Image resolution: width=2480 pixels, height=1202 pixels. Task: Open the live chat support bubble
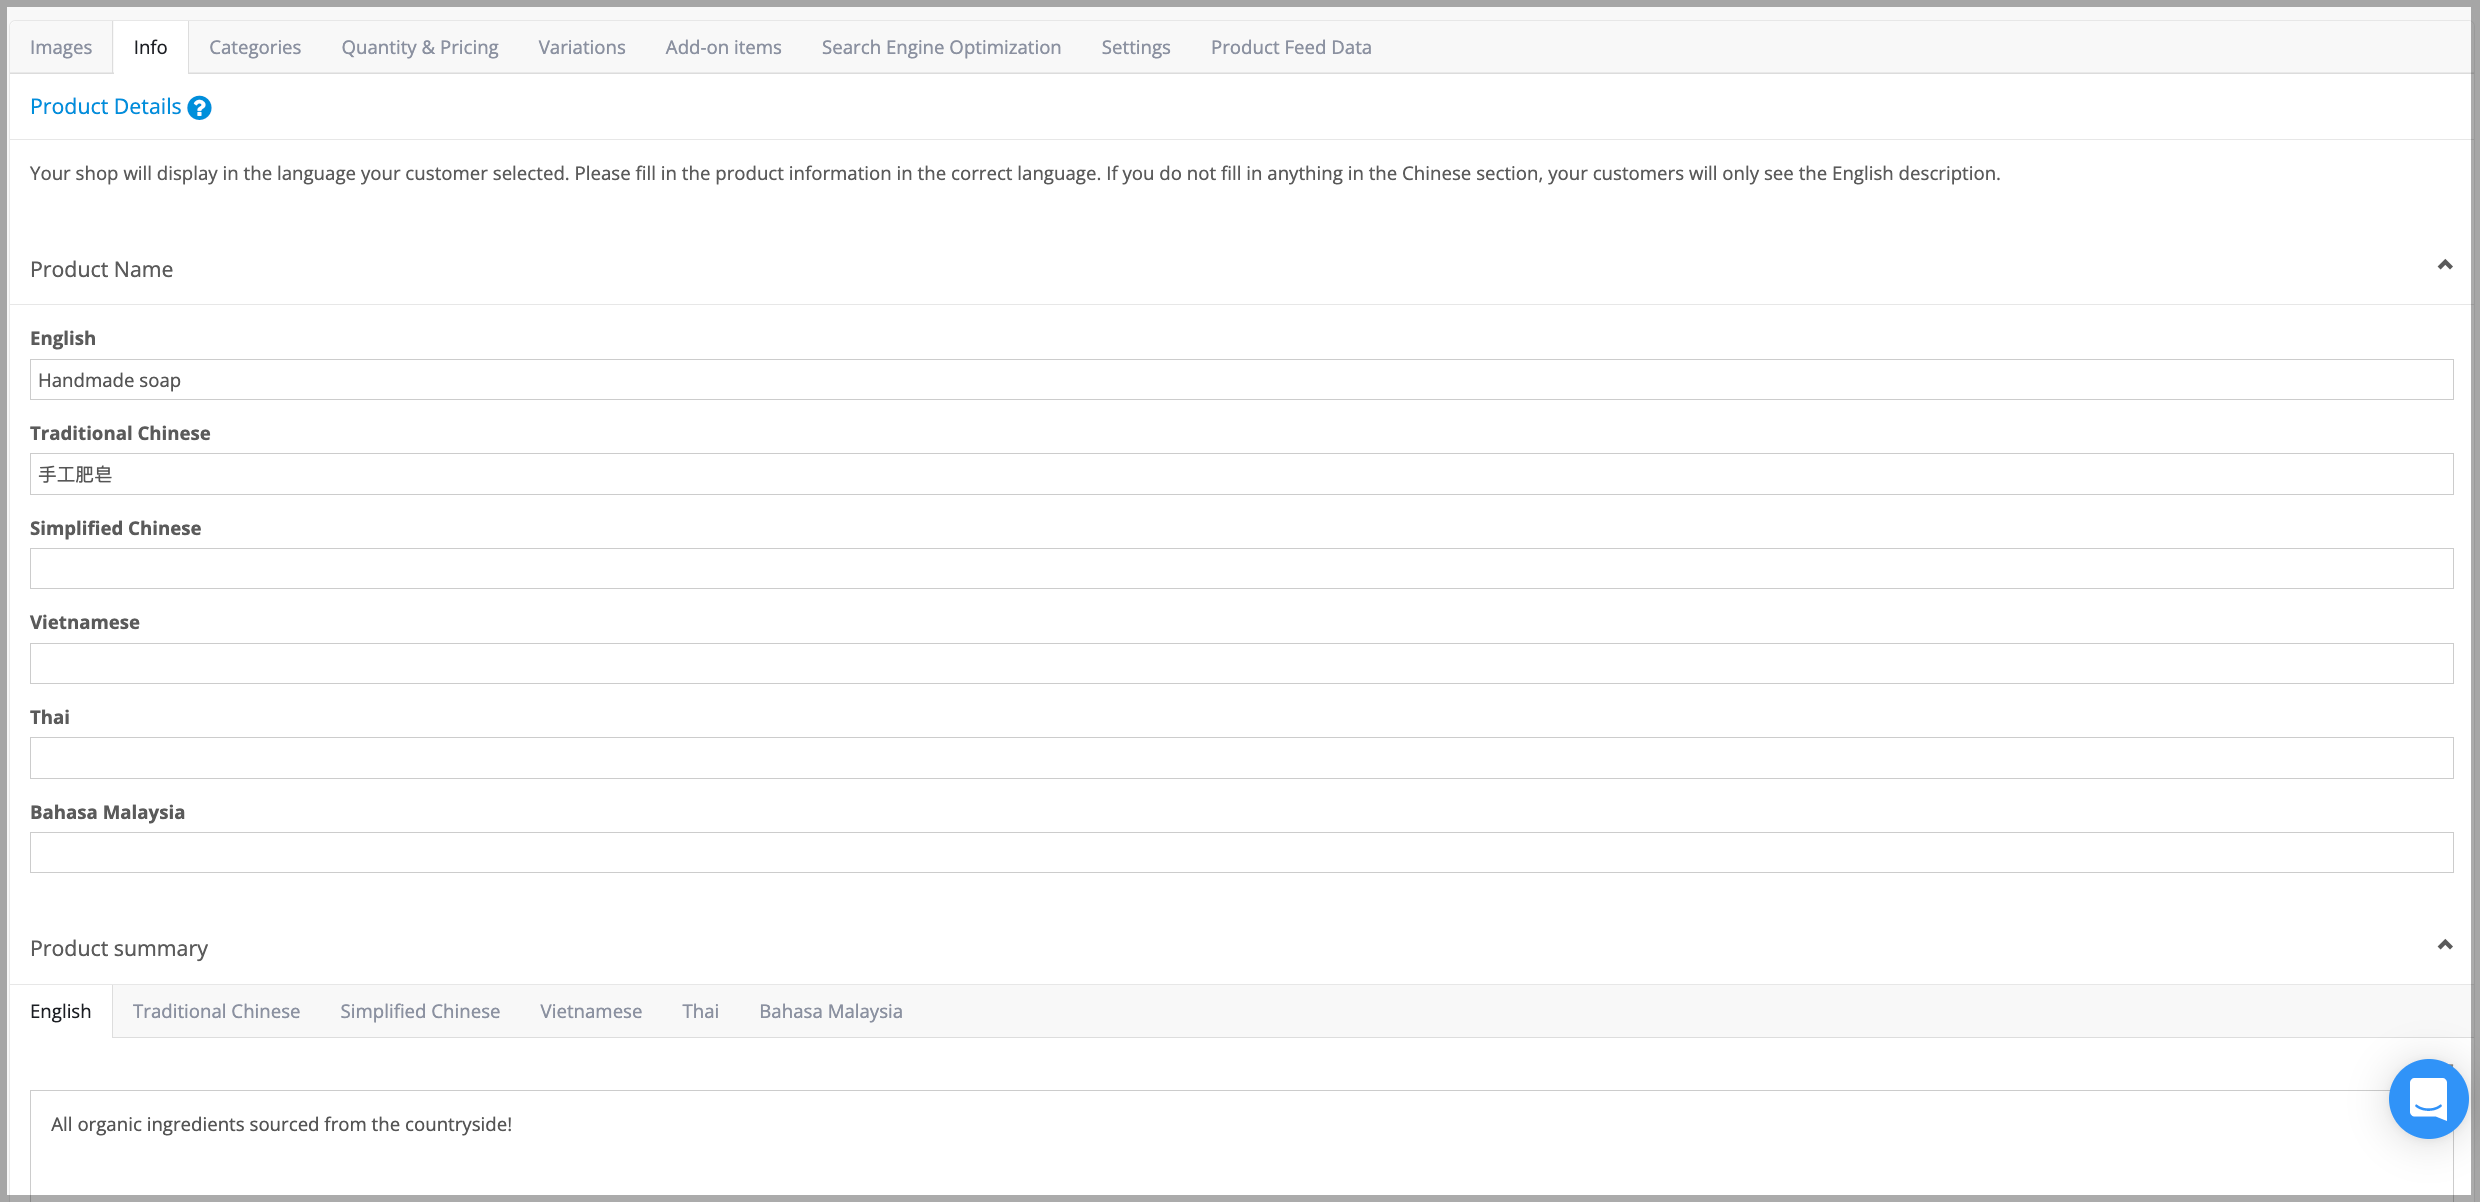(x=2427, y=1098)
